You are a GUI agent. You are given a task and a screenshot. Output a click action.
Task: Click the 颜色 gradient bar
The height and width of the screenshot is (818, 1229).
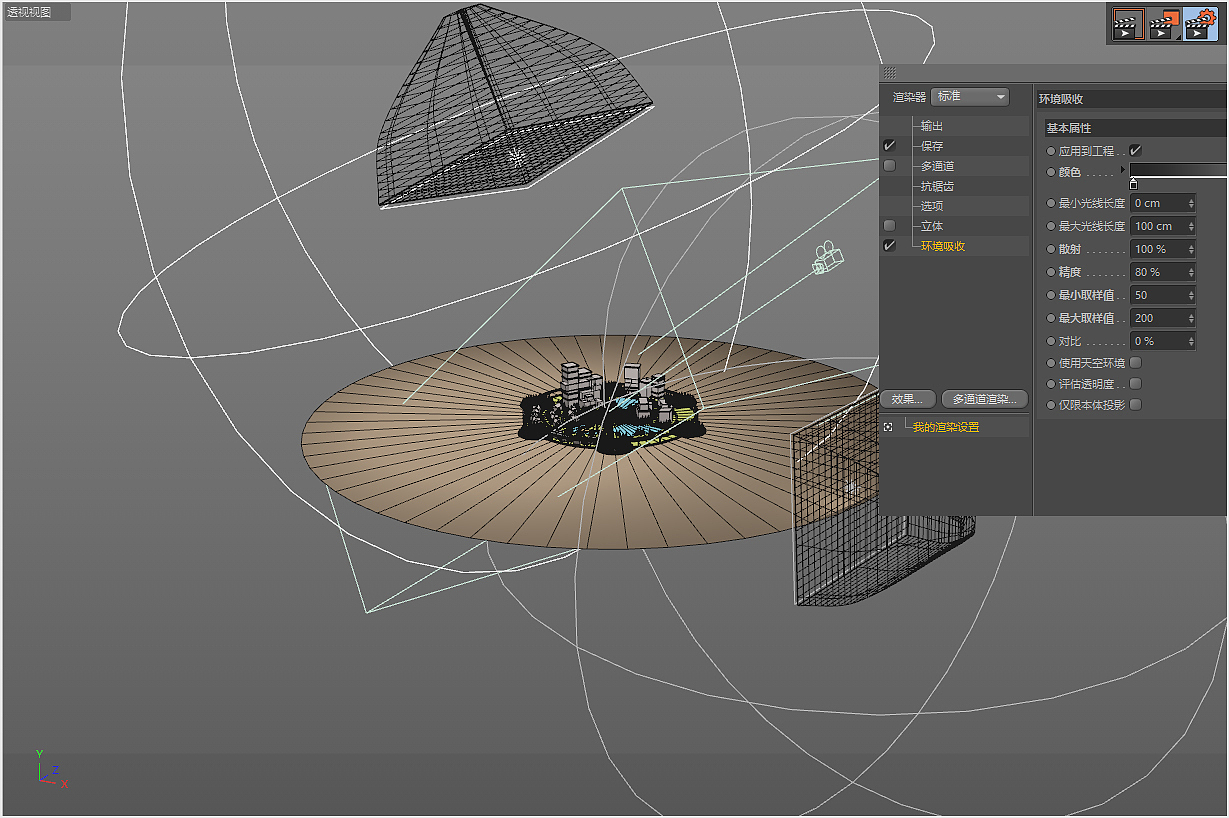coord(1180,171)
